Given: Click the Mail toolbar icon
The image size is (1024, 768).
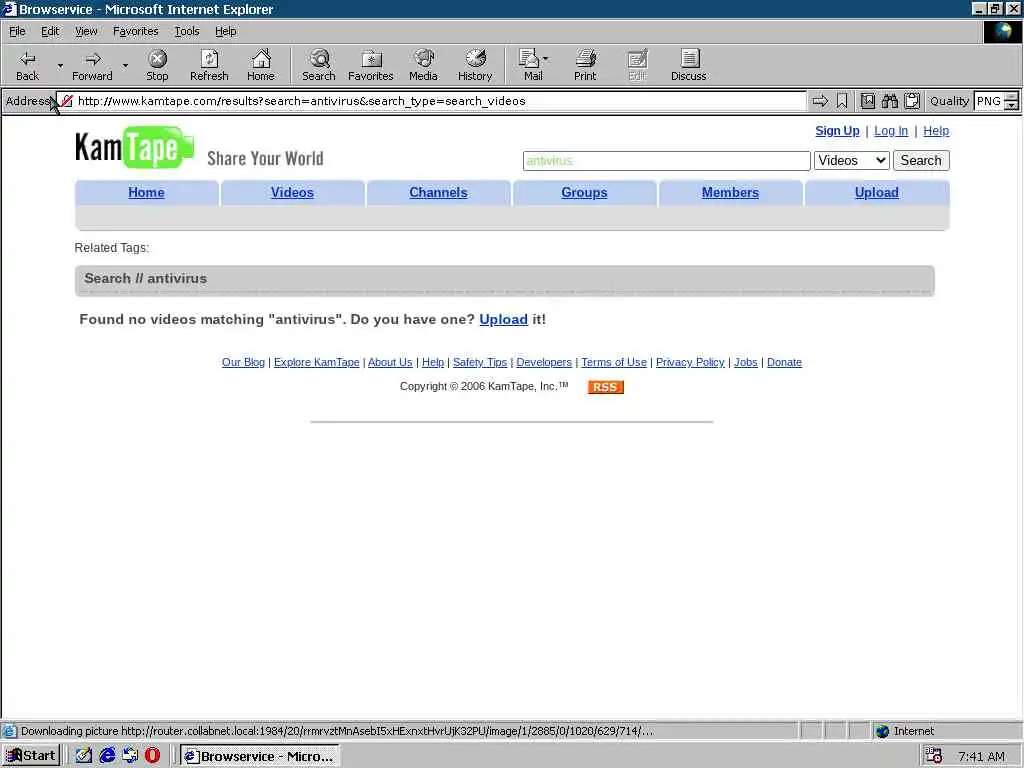Looking at the screenshot, I should [529, 65].
